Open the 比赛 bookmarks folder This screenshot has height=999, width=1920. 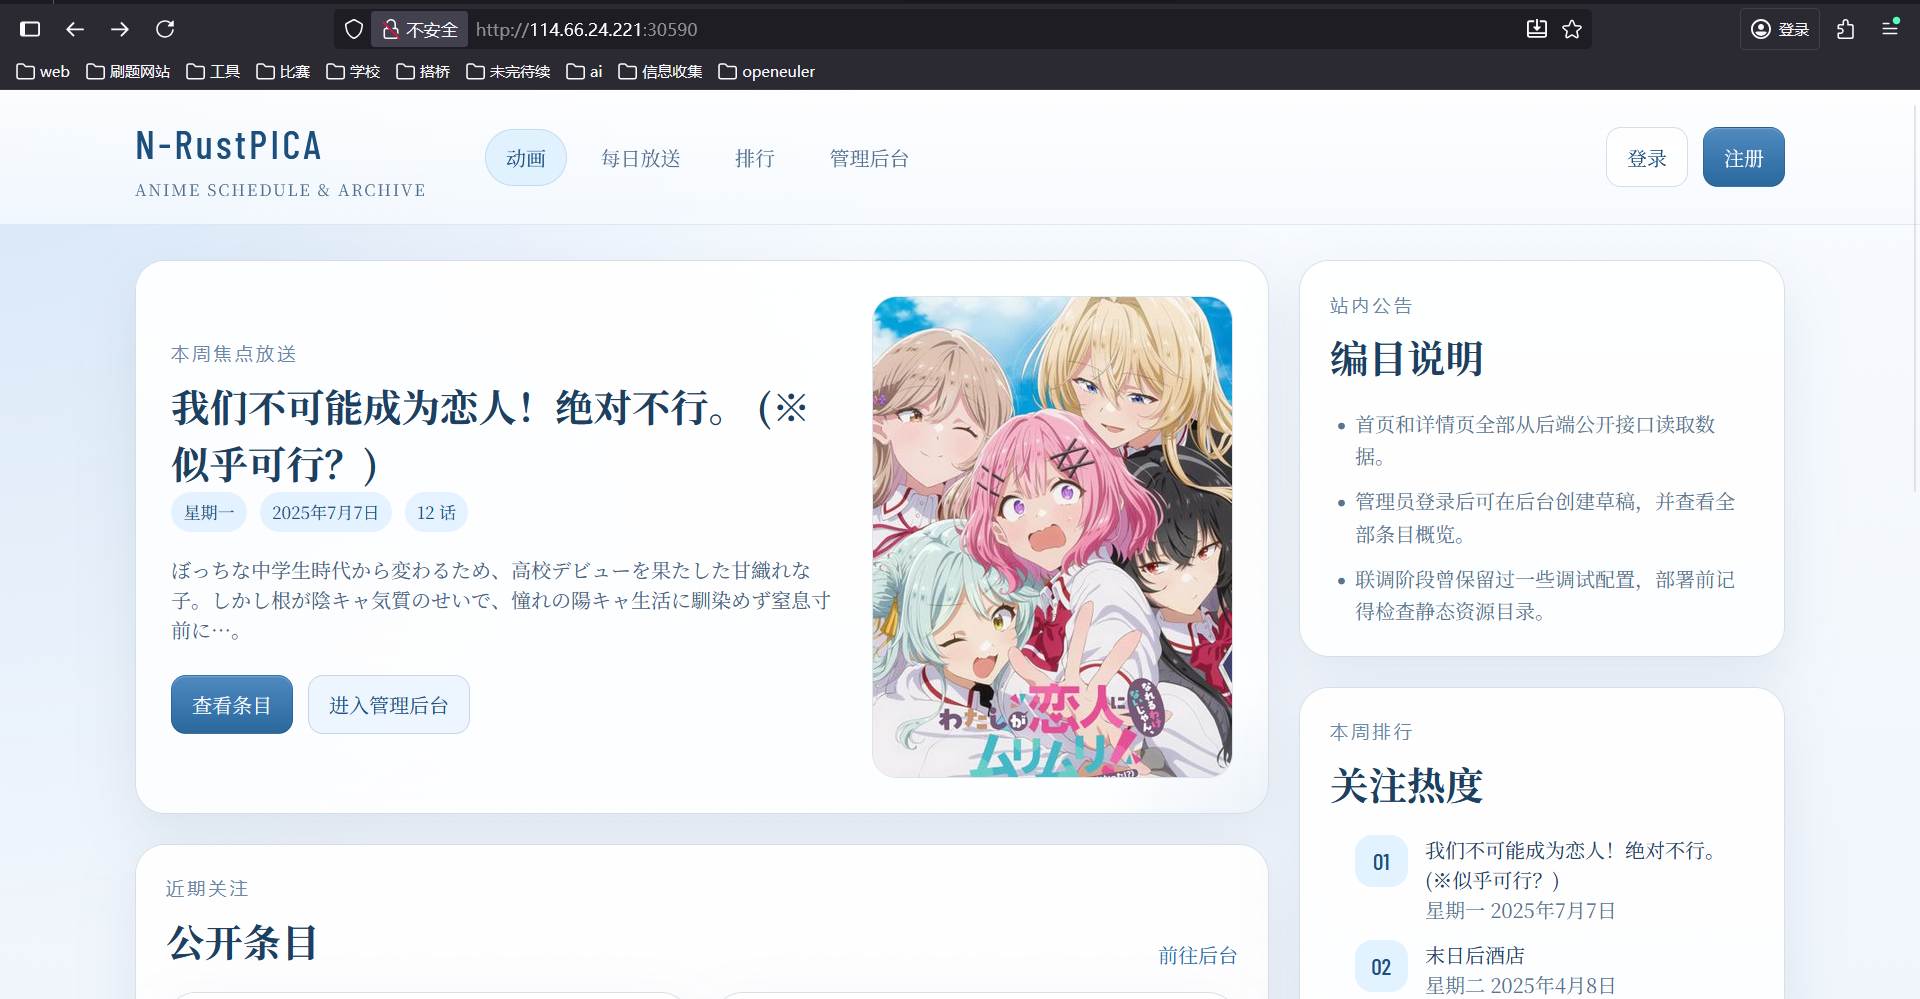tap(283, 71)
